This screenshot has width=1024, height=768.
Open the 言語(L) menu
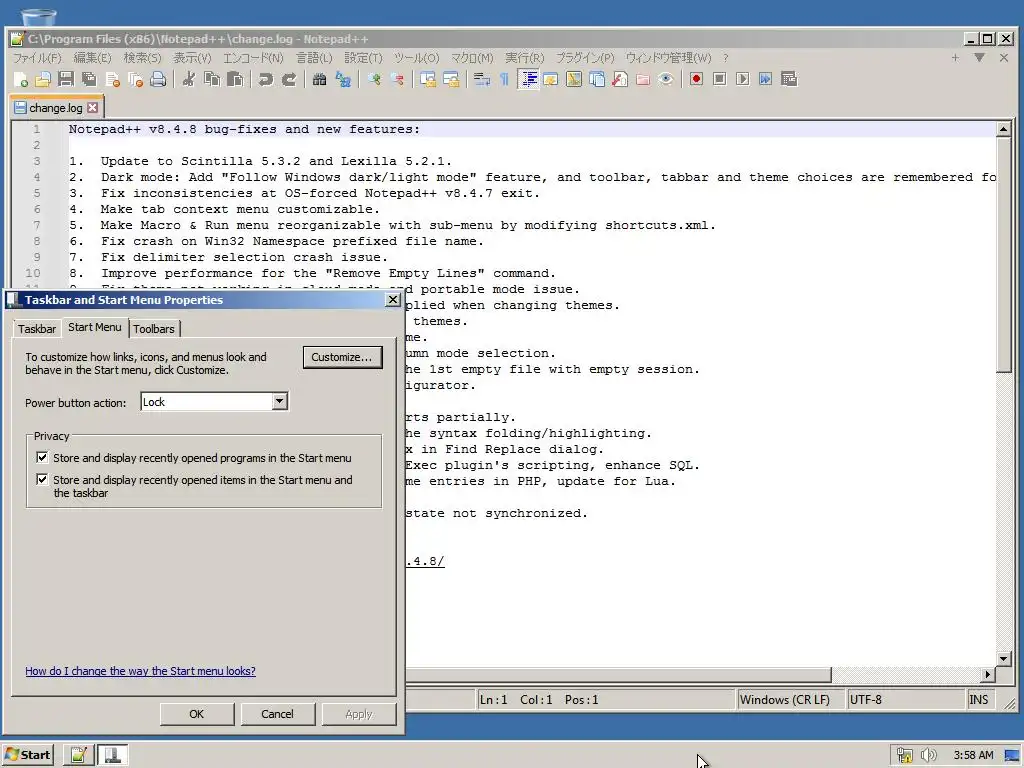click(x=314, y=58)
